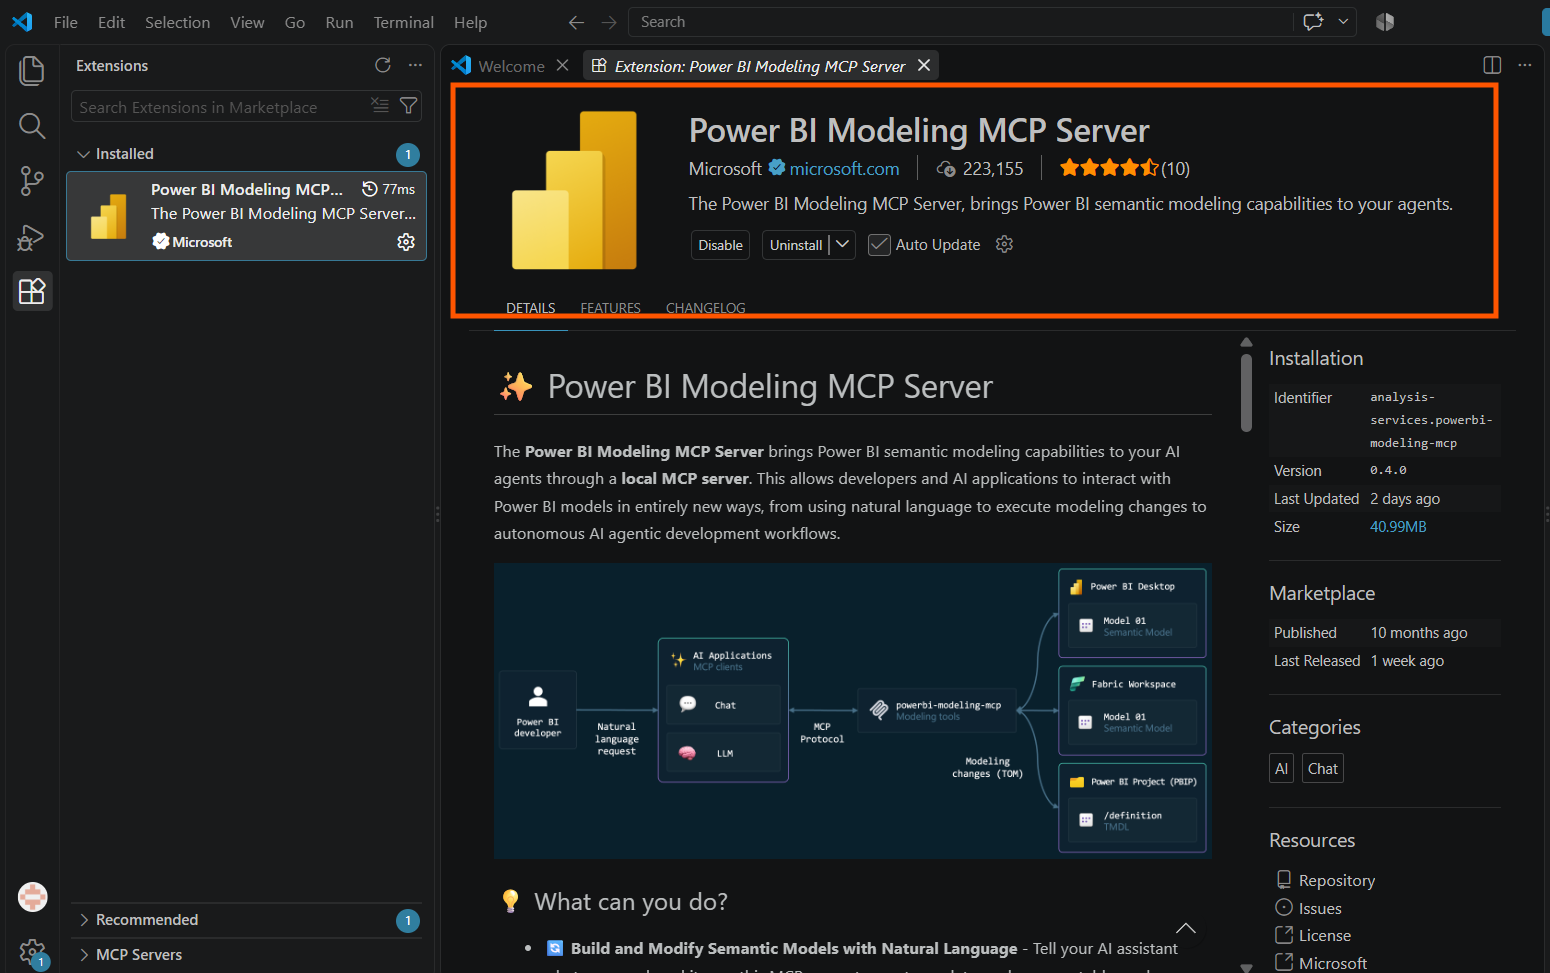Select the AI category tag
The width and height of the screenshot is (1550, 973).
[x=1281, y=768]
